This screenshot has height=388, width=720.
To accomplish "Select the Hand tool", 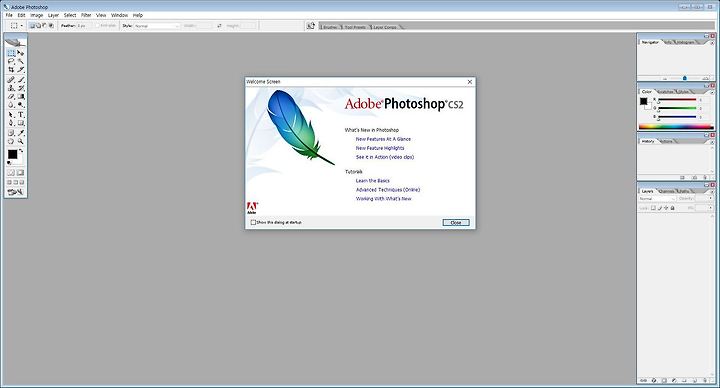I will coord(11,141).
